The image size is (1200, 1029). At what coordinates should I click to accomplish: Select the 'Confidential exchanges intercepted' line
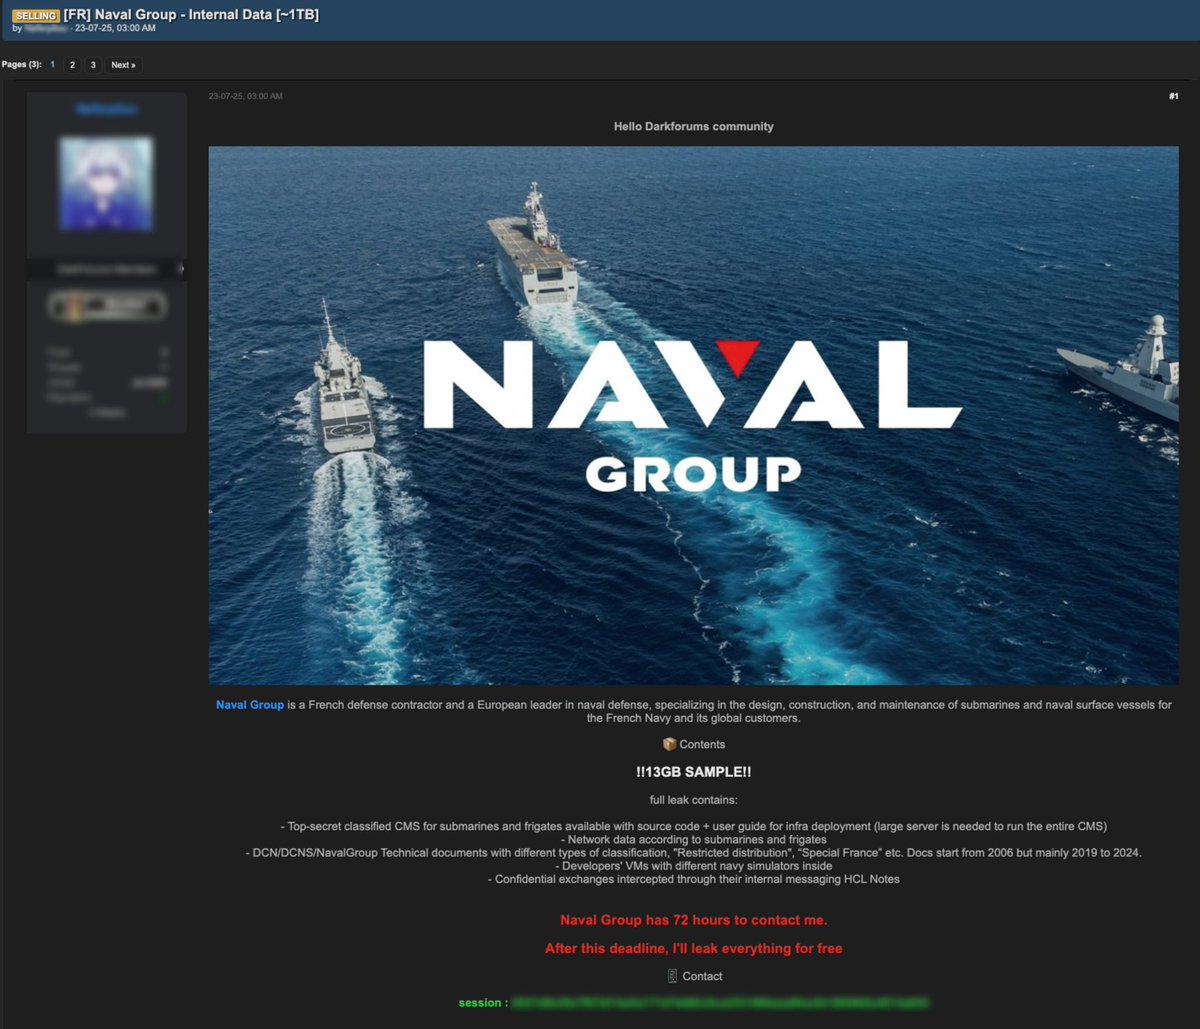coord(693,879)
